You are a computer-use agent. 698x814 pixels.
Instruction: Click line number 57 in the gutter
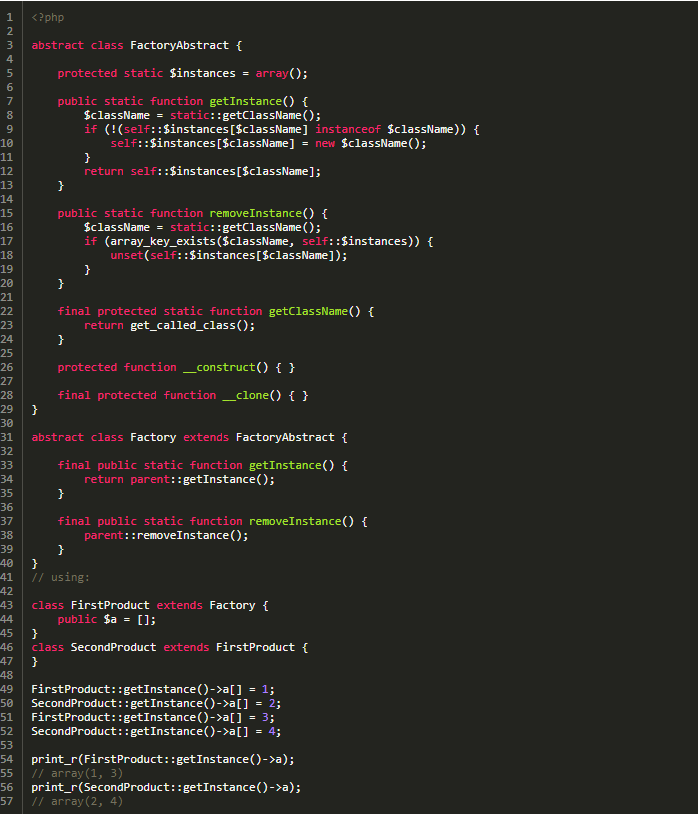pos(8,801)
